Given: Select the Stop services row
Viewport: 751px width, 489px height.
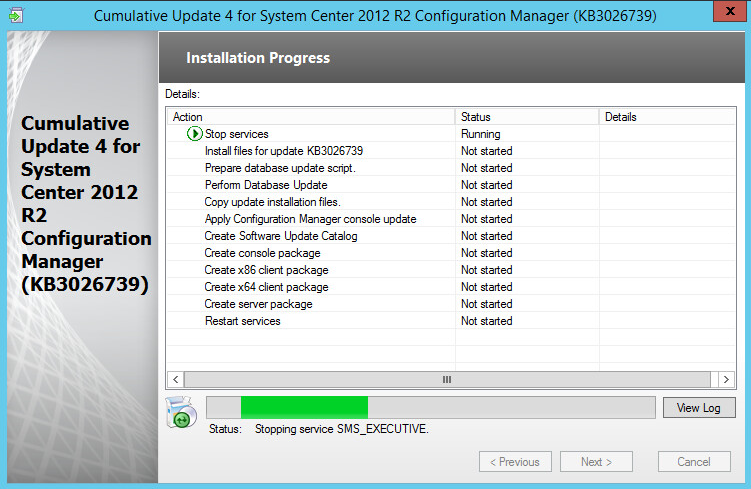Looking at the screenshot, I should tap(236, 134).
